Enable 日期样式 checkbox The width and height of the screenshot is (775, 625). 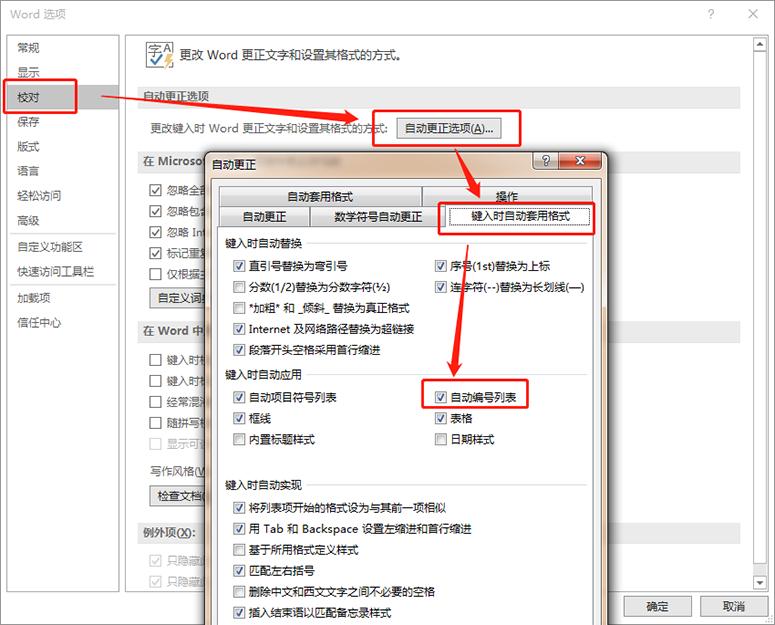441,439
